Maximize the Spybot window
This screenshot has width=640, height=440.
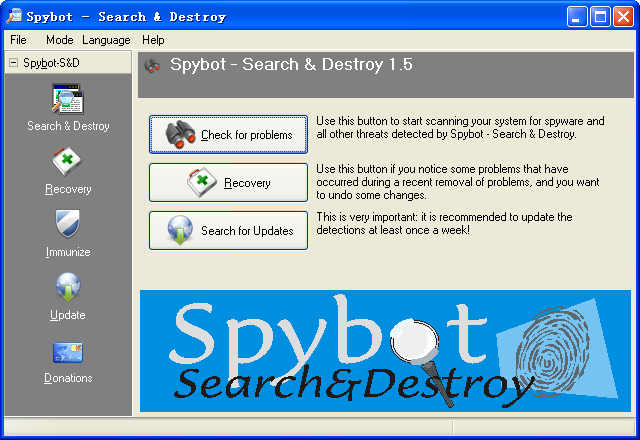[x=600, y=16]
